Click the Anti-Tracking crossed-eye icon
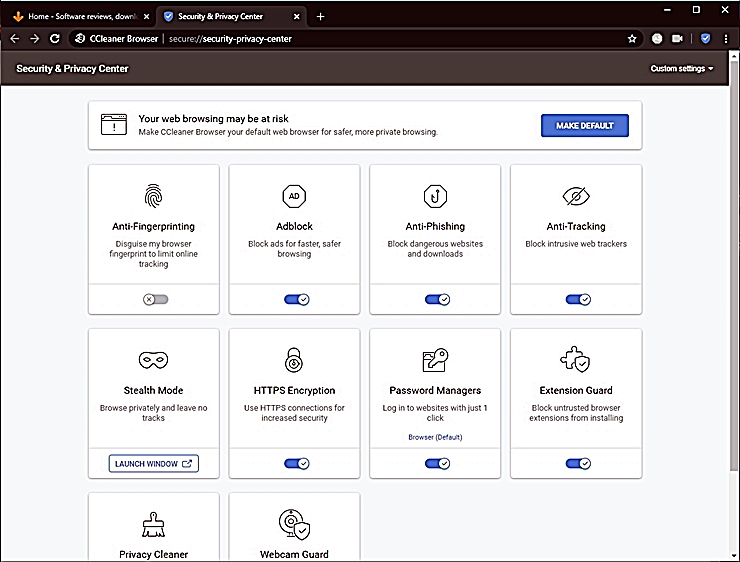Image resolution: width=740 pixels, height=562 pixels. tap(576, 196)
